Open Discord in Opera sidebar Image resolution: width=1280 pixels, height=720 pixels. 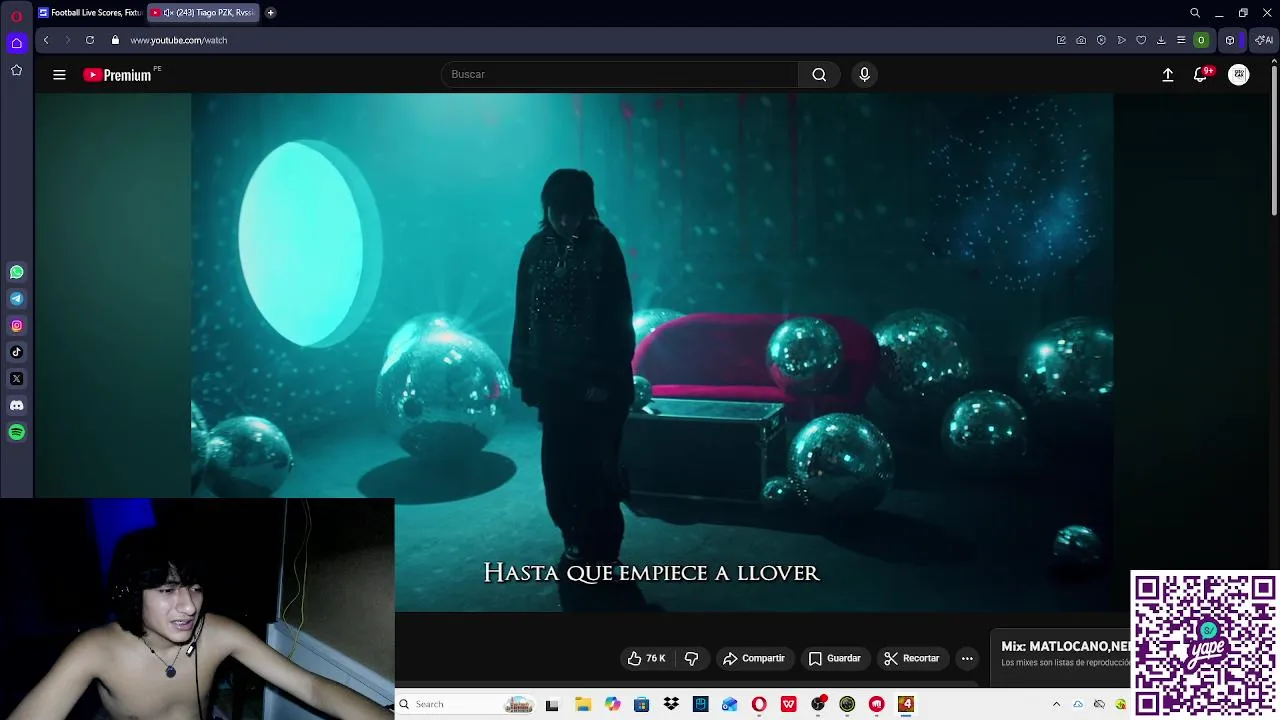16,406
